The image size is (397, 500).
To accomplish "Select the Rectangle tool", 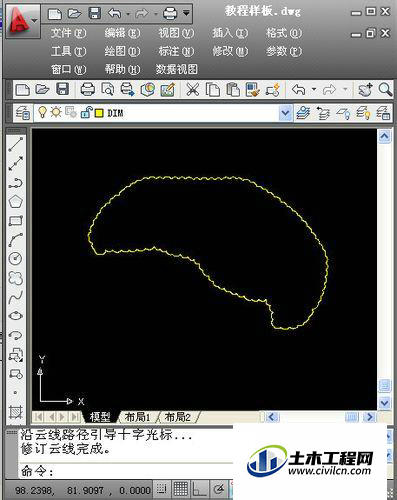I will [16, 221].
